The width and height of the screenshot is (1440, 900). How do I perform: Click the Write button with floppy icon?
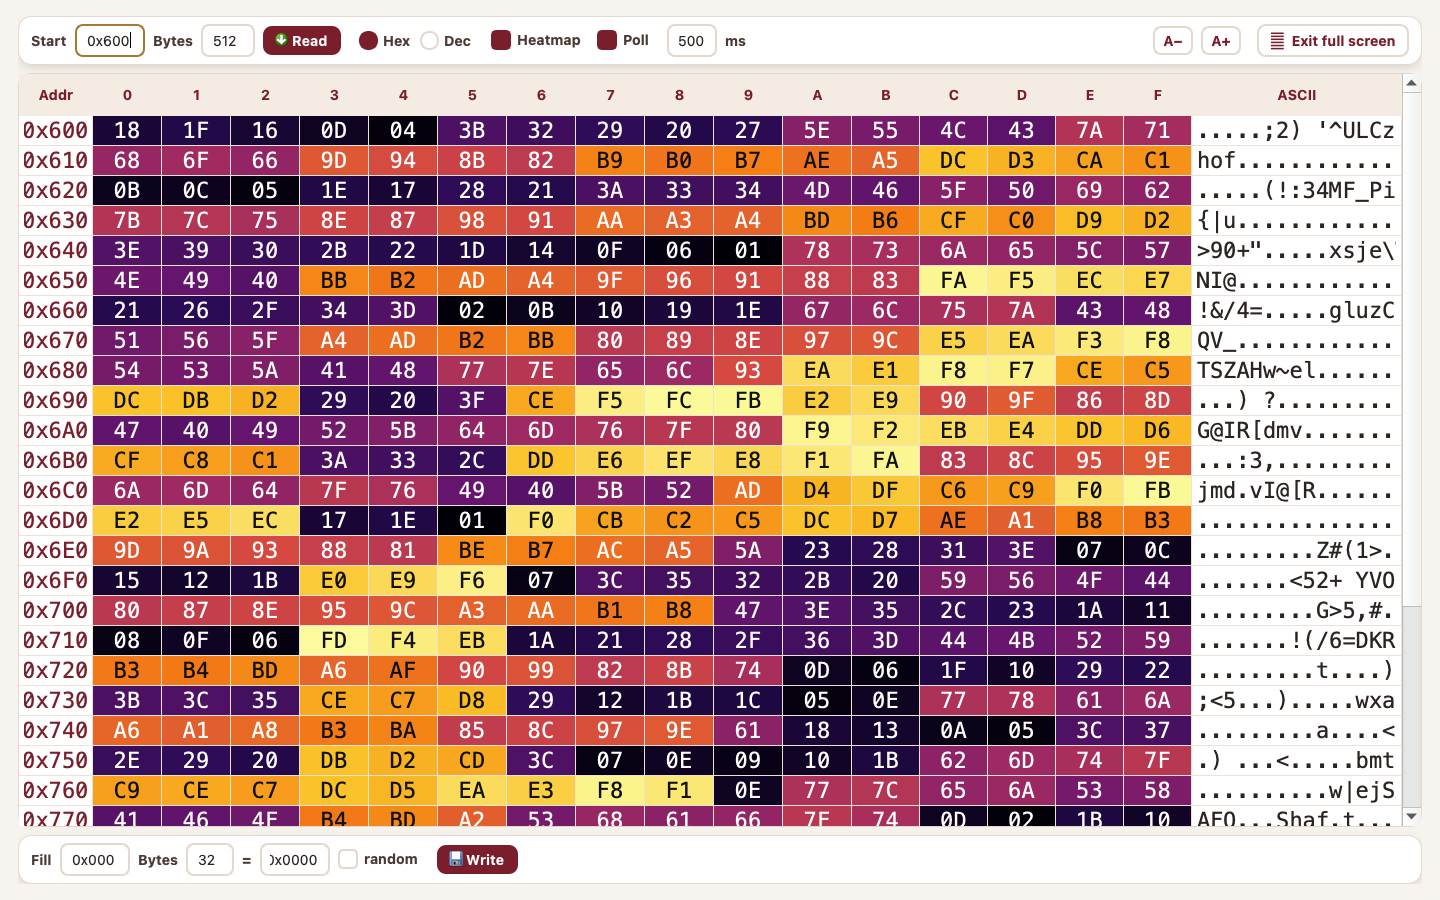click(x=477, y=860)
